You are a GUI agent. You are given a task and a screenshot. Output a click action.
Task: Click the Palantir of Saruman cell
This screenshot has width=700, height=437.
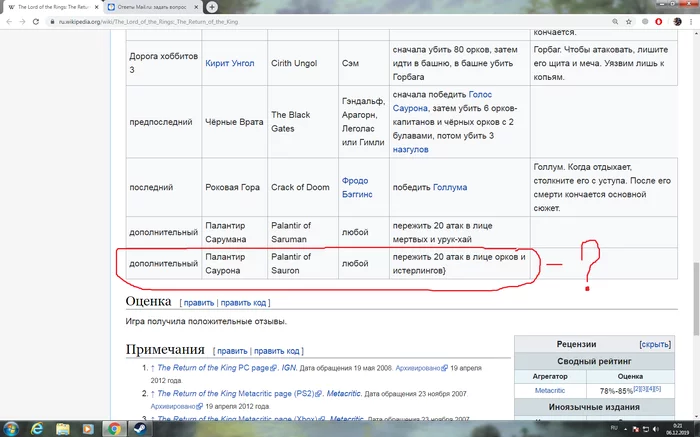coord(303,232)
